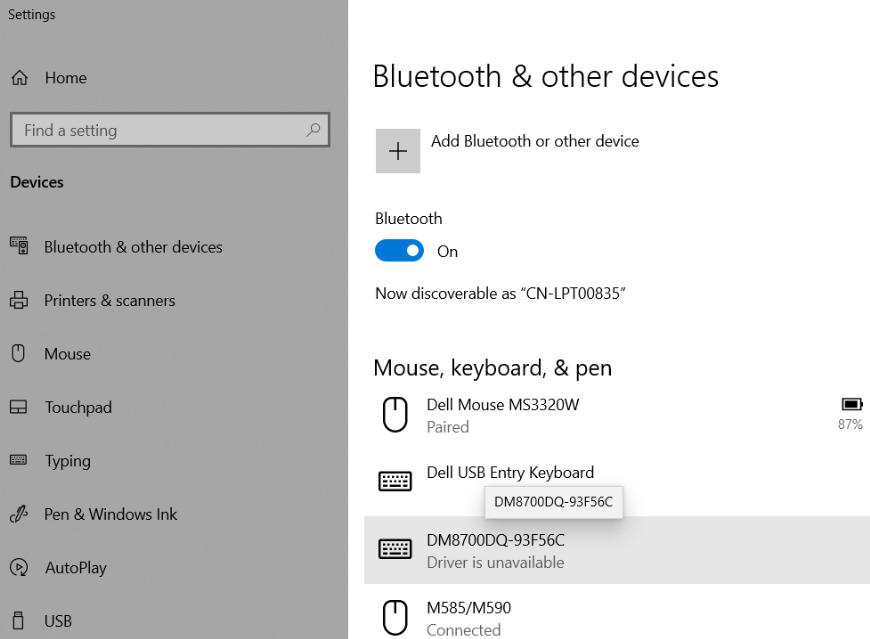This screenshot has width=870, height=639.
Task: Select USB settings in sidebar
Action: click(58, 621)
